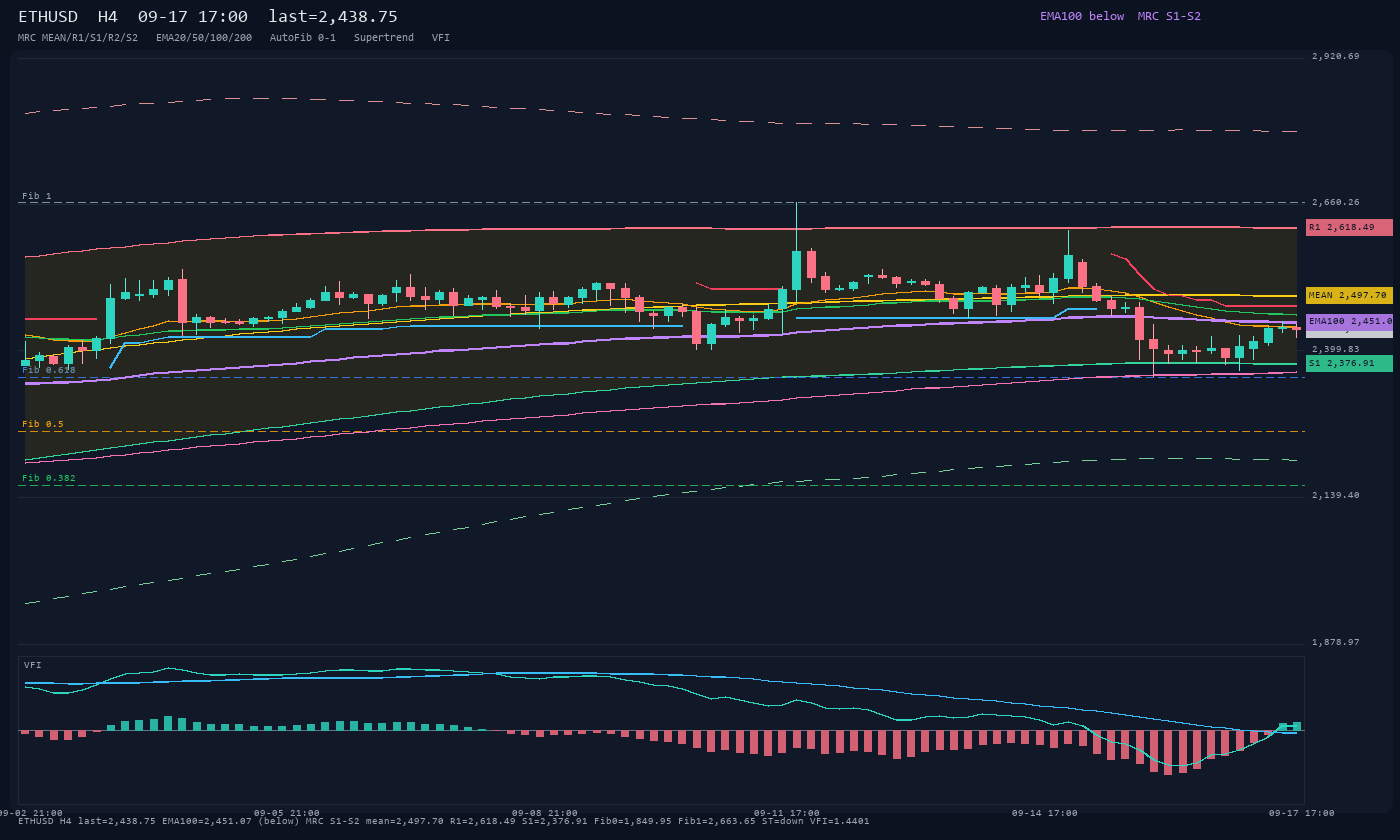Click the 09-14 17:00 time axis label

coord(1045,813)
